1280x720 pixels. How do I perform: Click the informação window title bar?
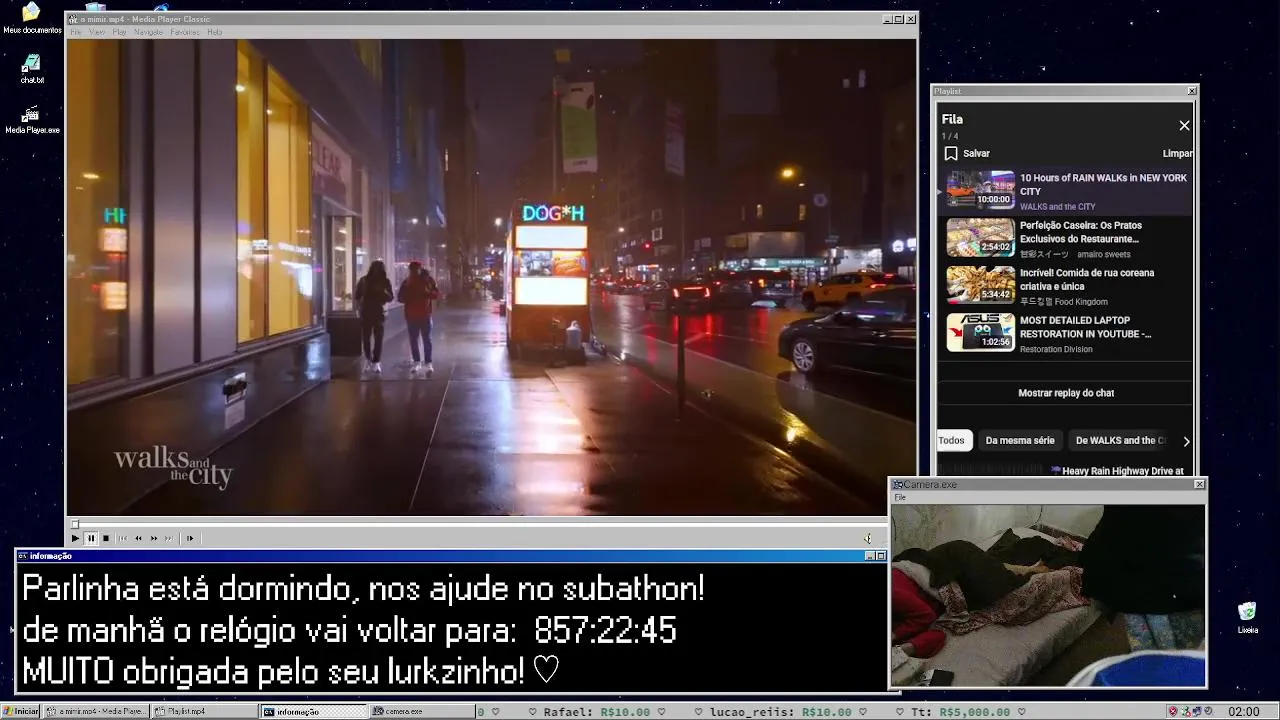pos(451,556)
